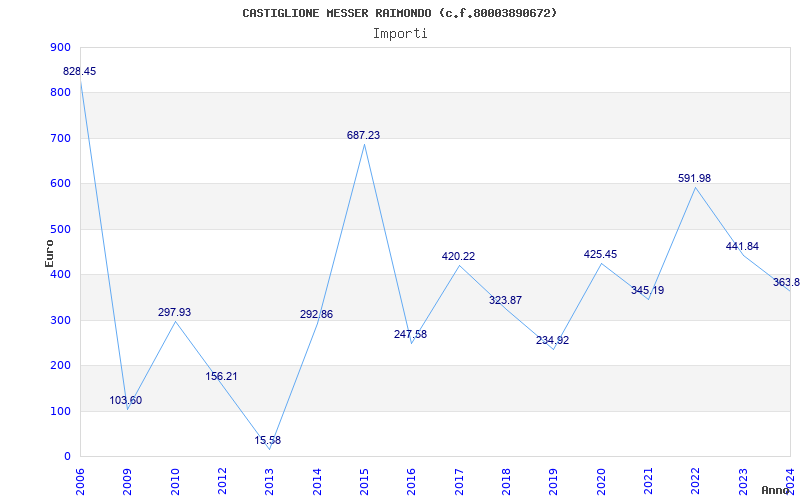Select the 323.87 data label
The image size is (800, 500).
[x=505, y=300]
